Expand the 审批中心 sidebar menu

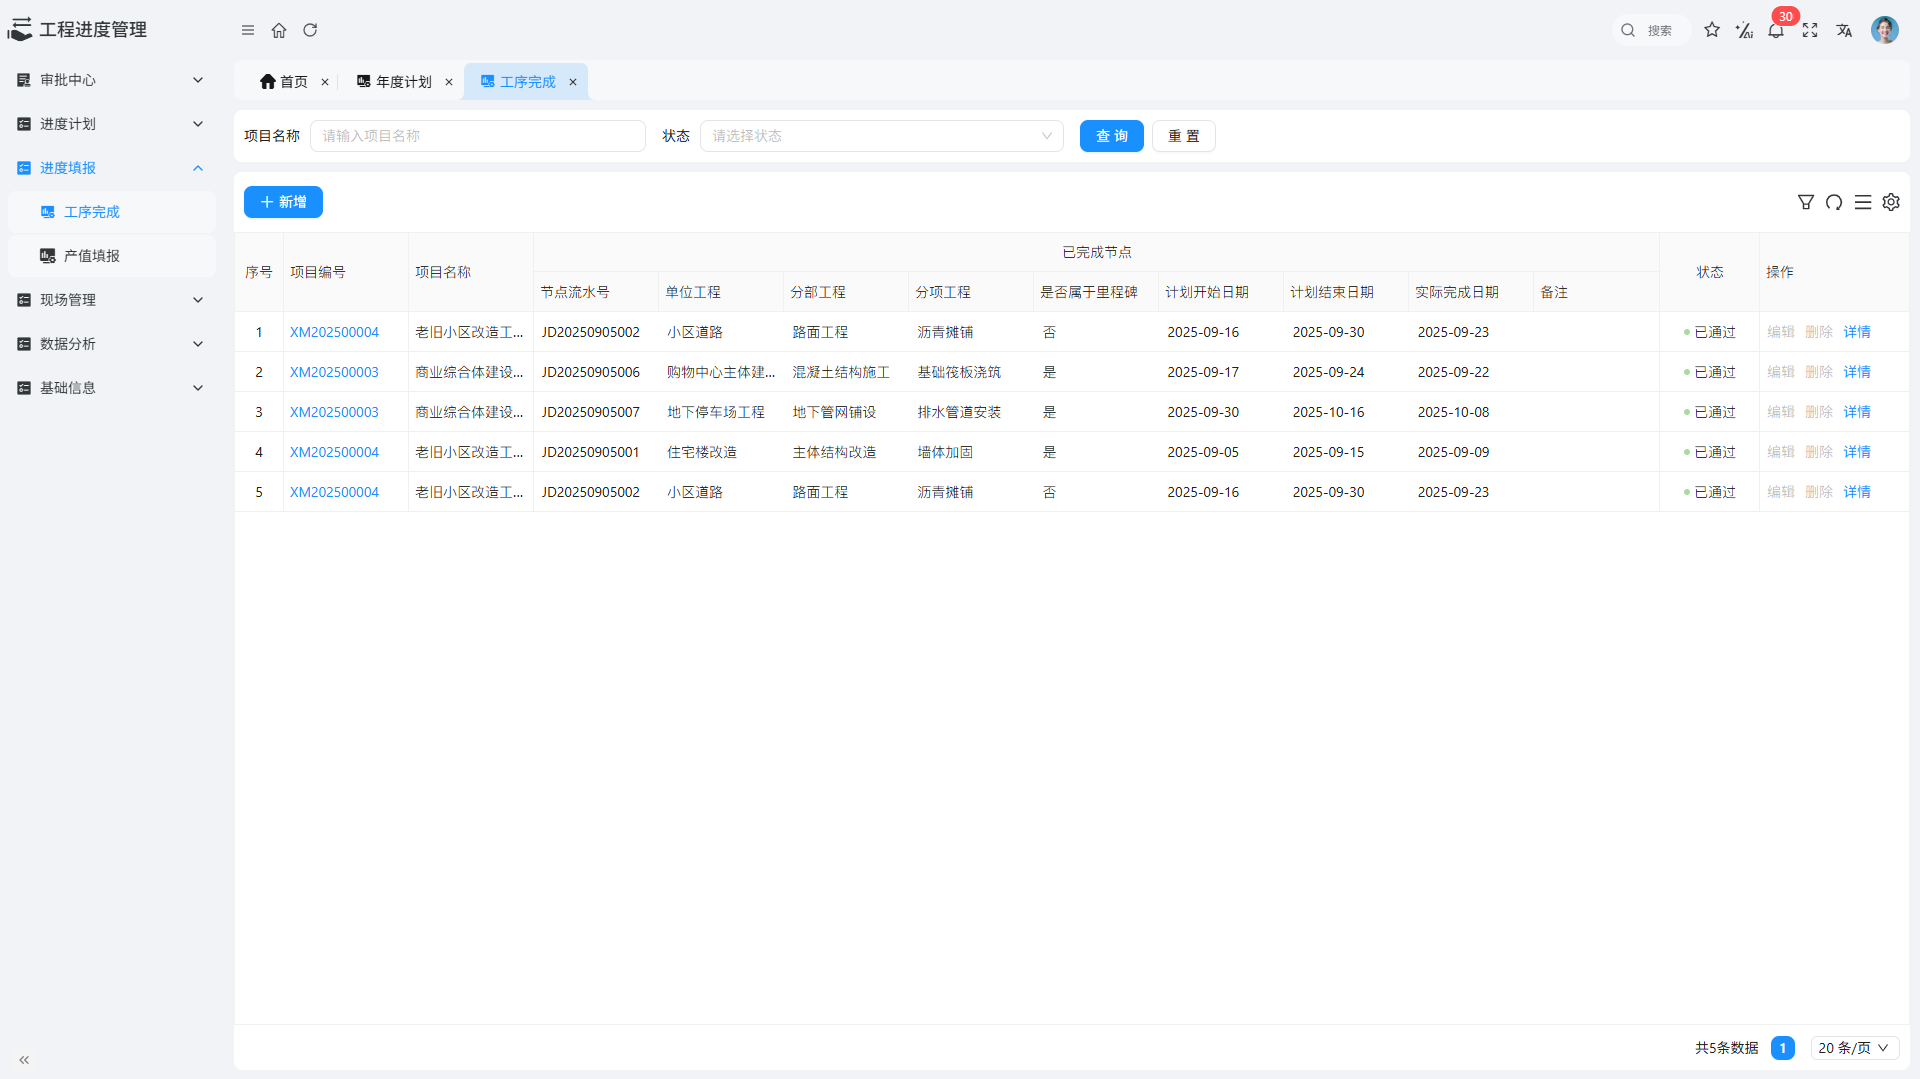tap(110, 80)
